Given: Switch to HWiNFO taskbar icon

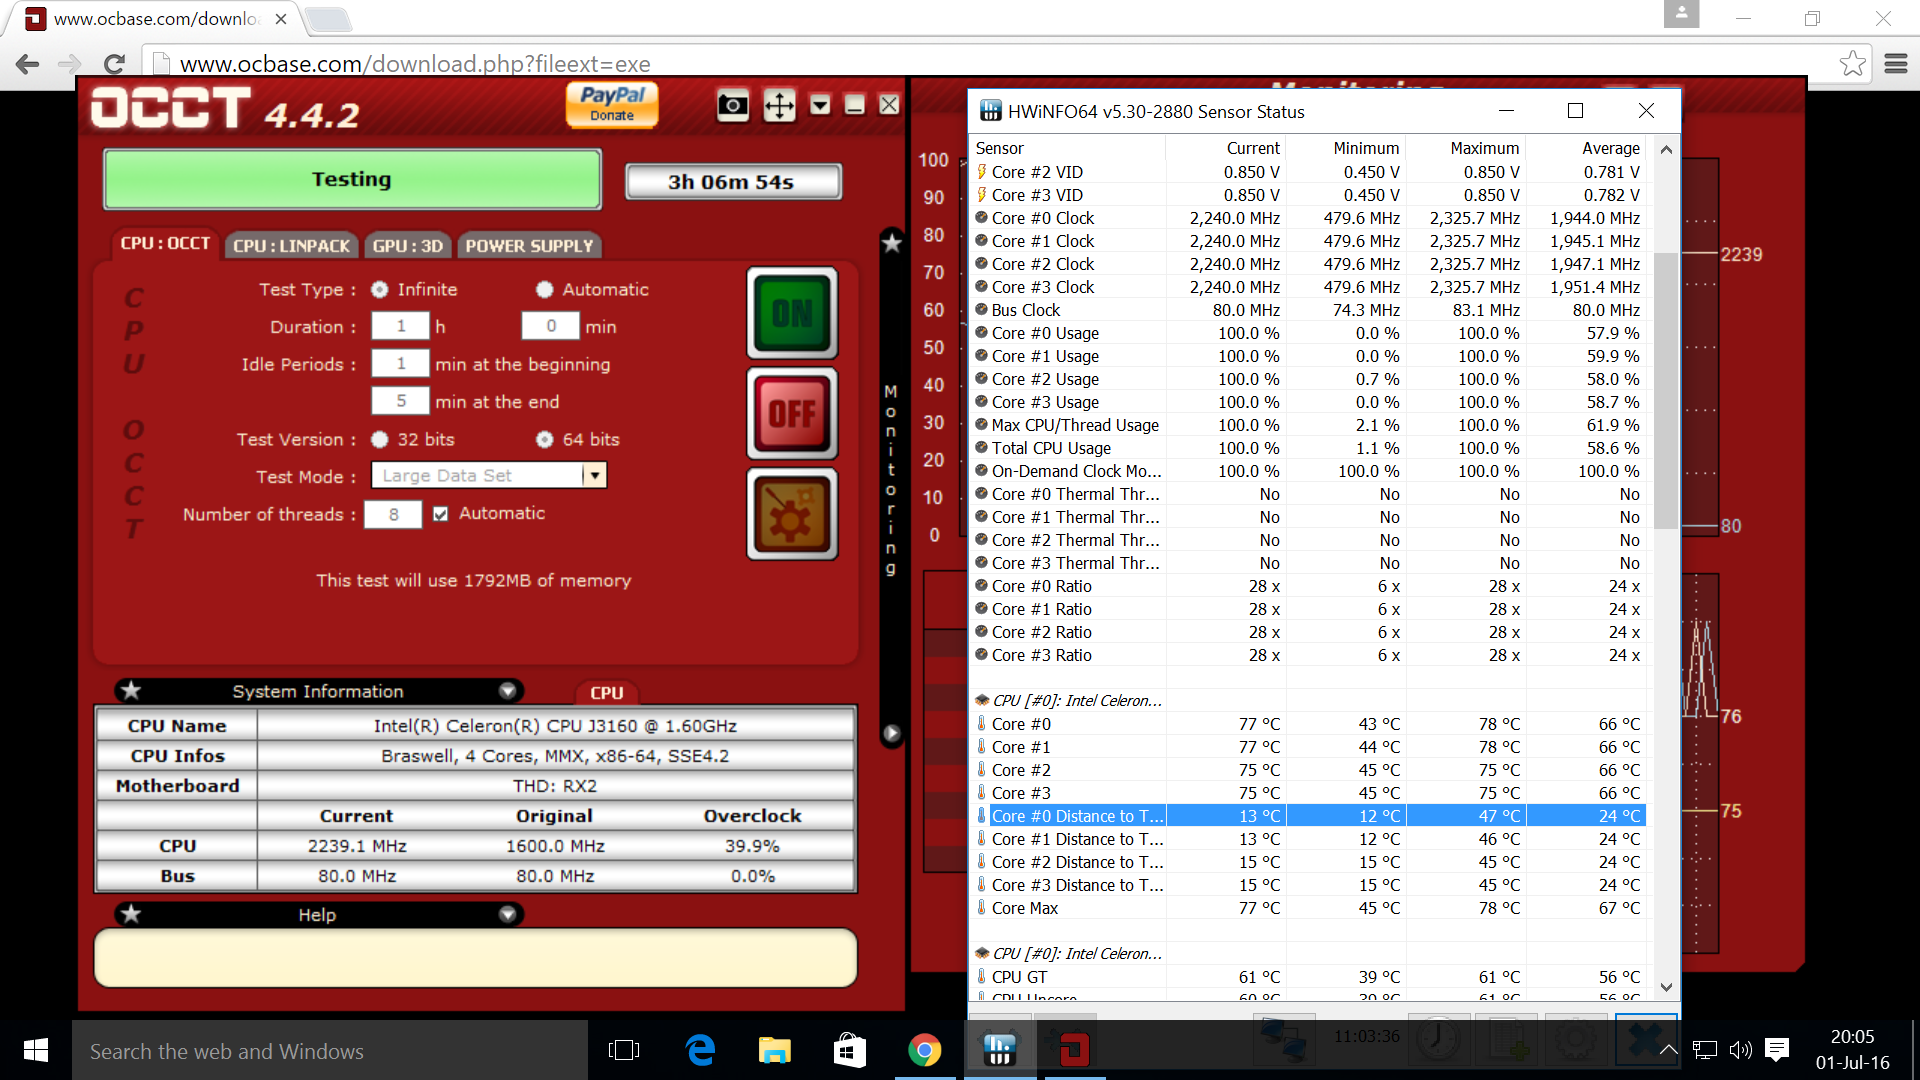Looking at the screenshot, I should [999, 1050].
